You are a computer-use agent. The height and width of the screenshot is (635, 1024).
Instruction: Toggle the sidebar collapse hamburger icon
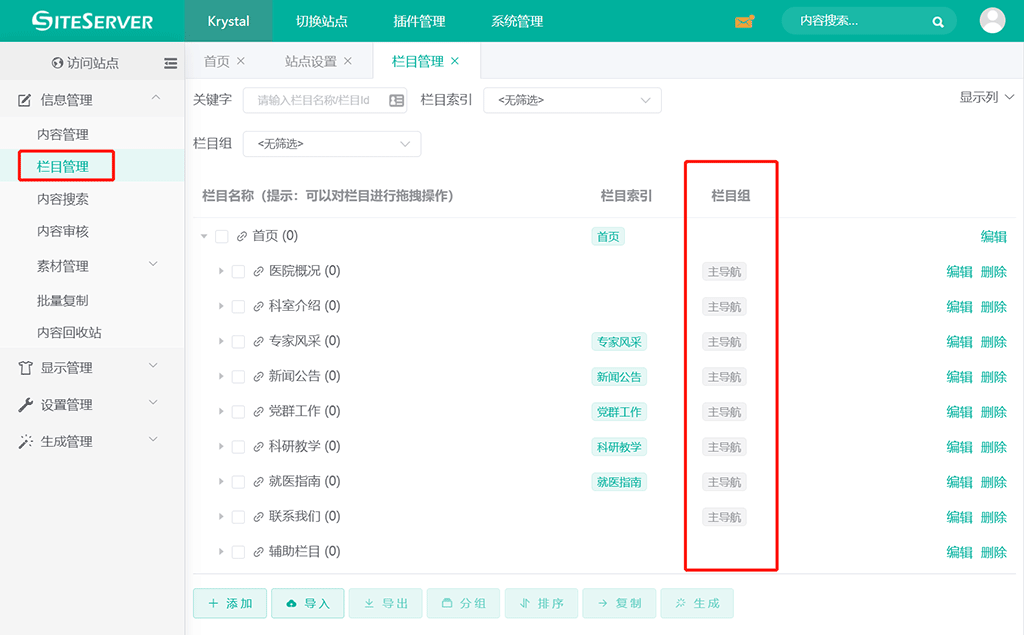click(171, 63)
